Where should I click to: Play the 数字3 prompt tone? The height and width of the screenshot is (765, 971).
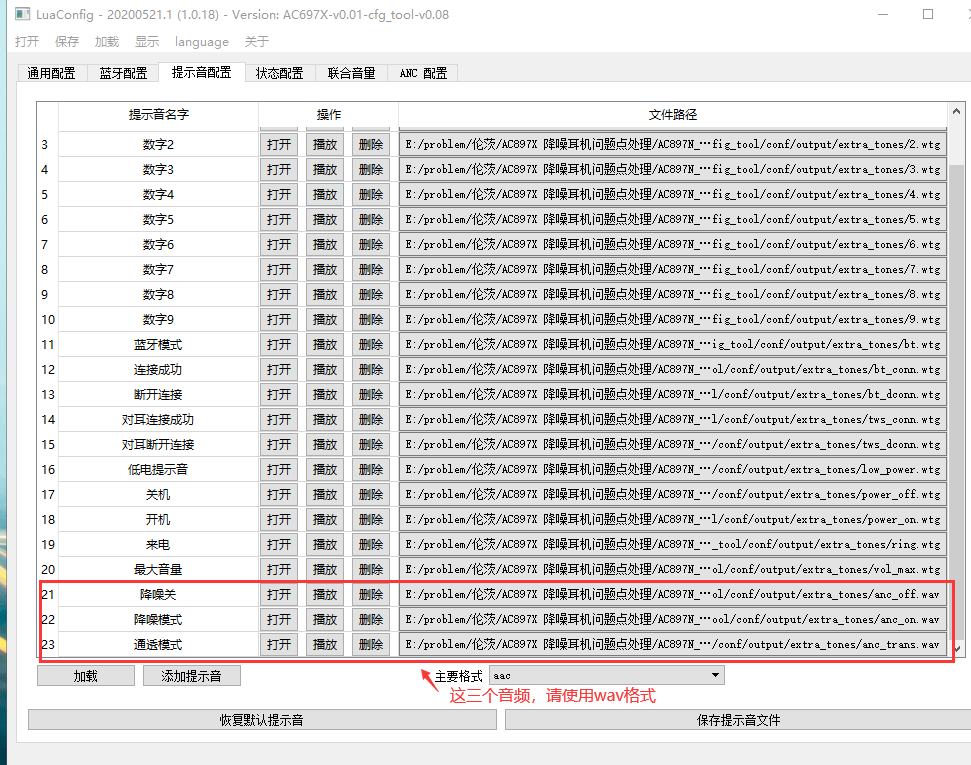(x=324, y=170)
